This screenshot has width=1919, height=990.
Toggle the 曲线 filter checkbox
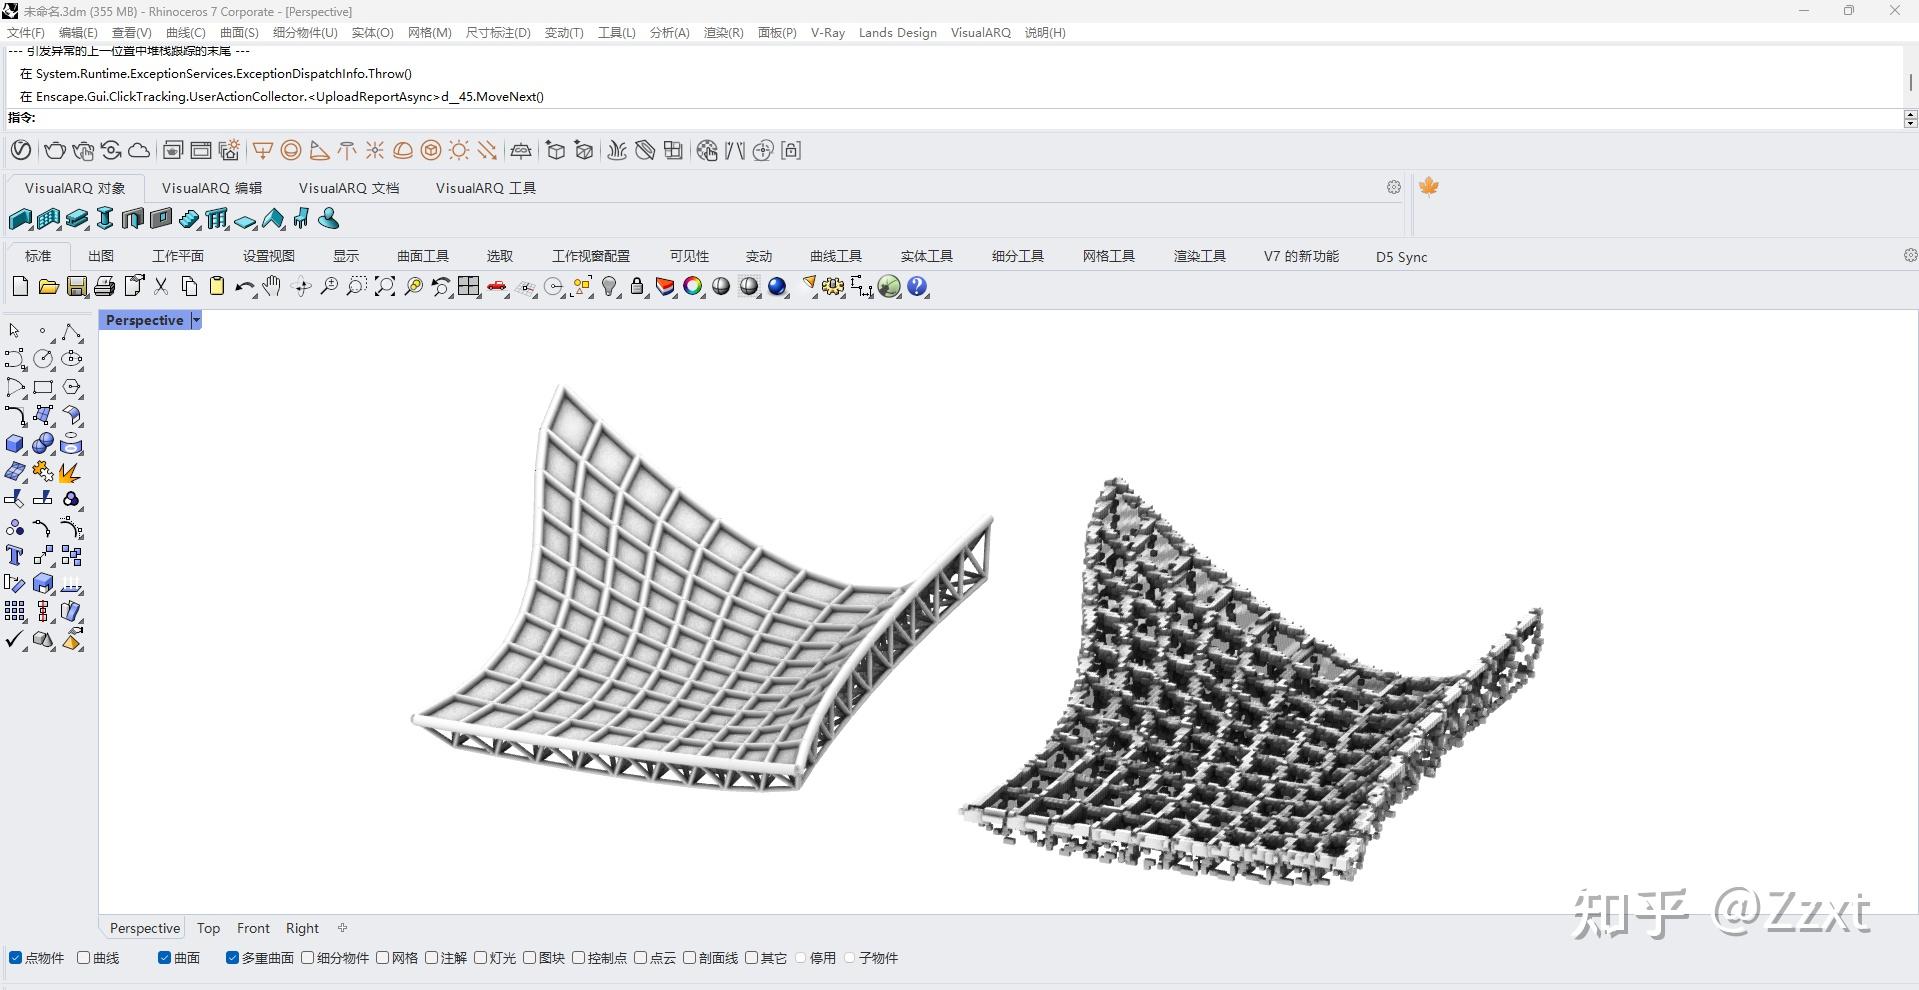84,958
